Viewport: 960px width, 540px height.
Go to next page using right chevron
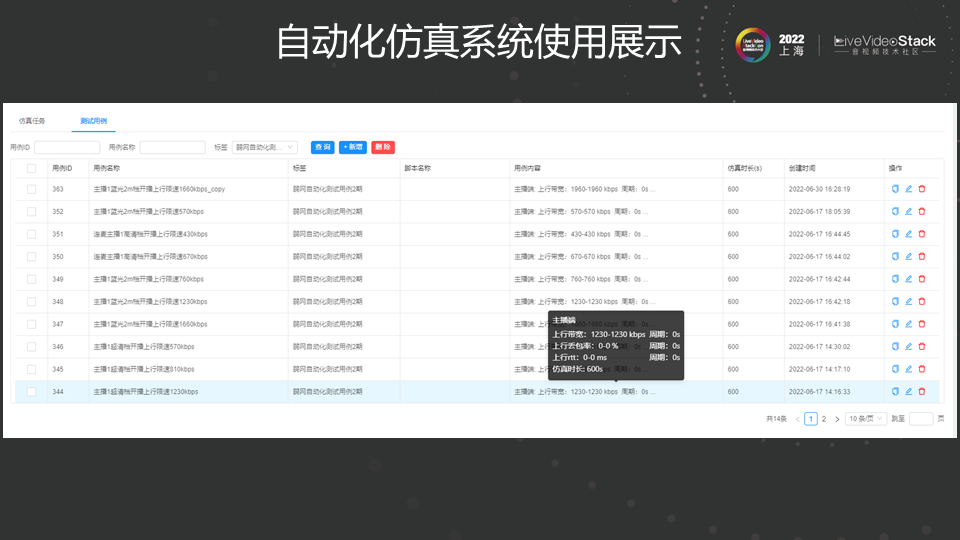[x=837, y=419]
